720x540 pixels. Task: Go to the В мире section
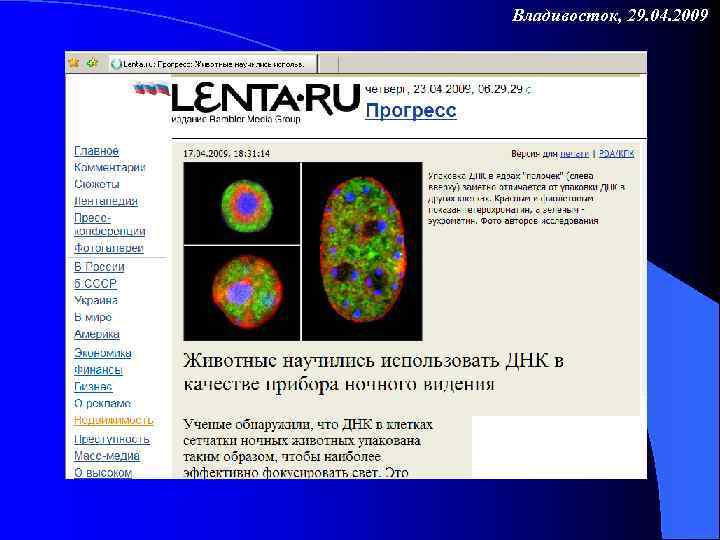tap(93, 317)
